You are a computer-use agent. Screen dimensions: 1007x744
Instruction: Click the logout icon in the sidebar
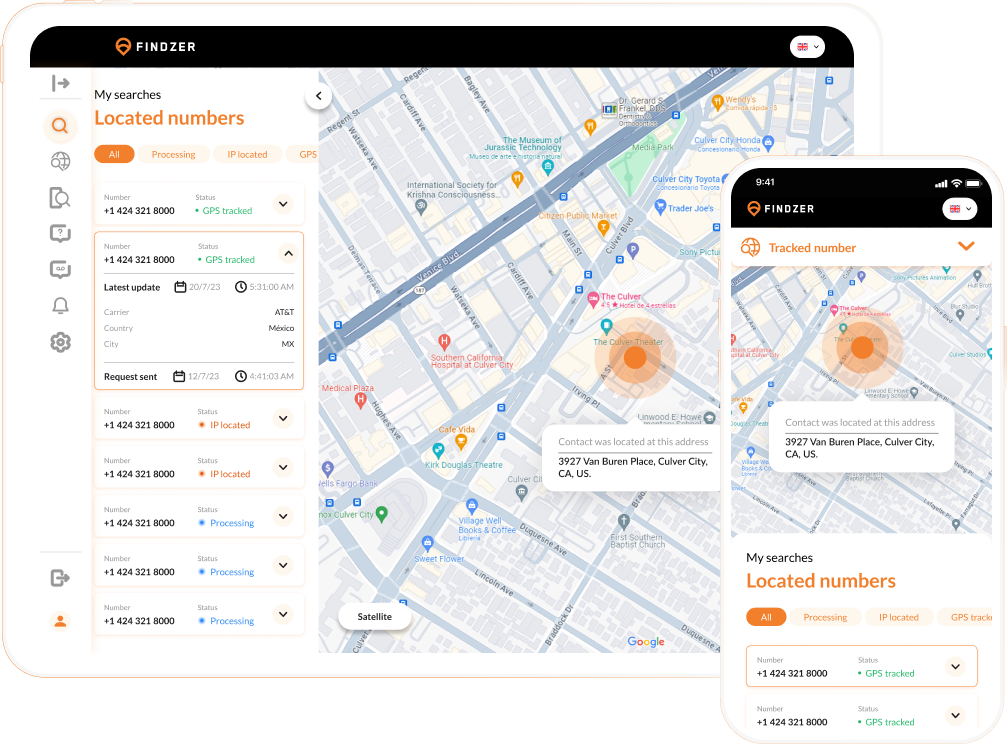click(x=60, y=578)
